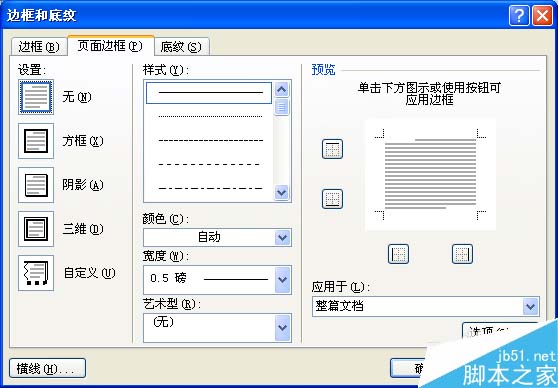
Task: Close the 边框和底纹 dialog
Action: [x=542, y=16]
